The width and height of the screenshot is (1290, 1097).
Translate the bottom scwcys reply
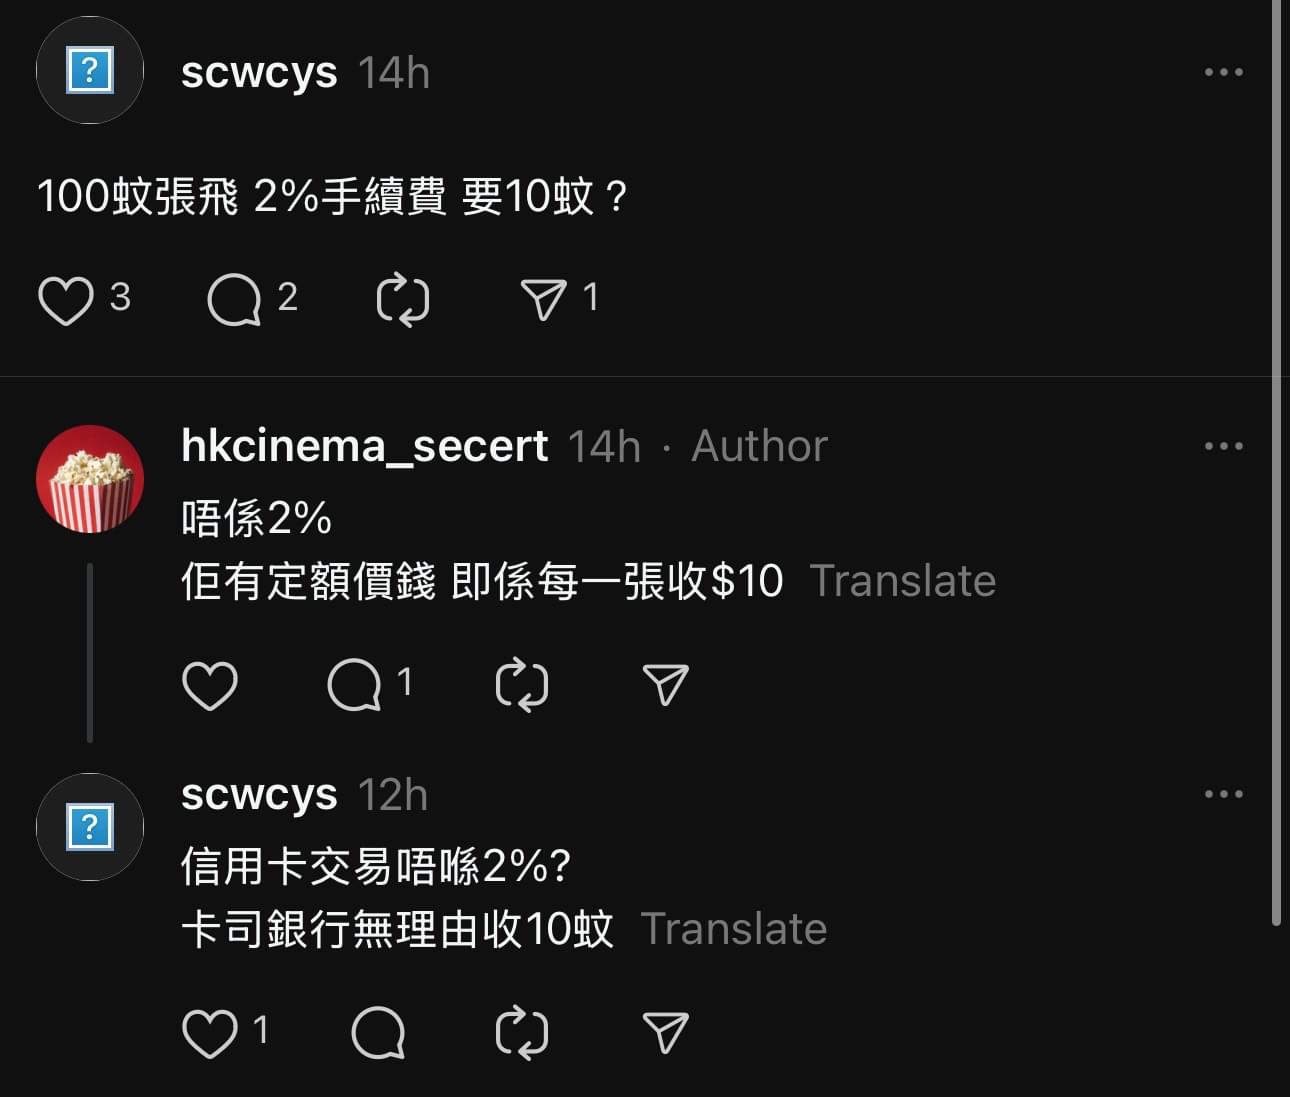tap(734, 929)
